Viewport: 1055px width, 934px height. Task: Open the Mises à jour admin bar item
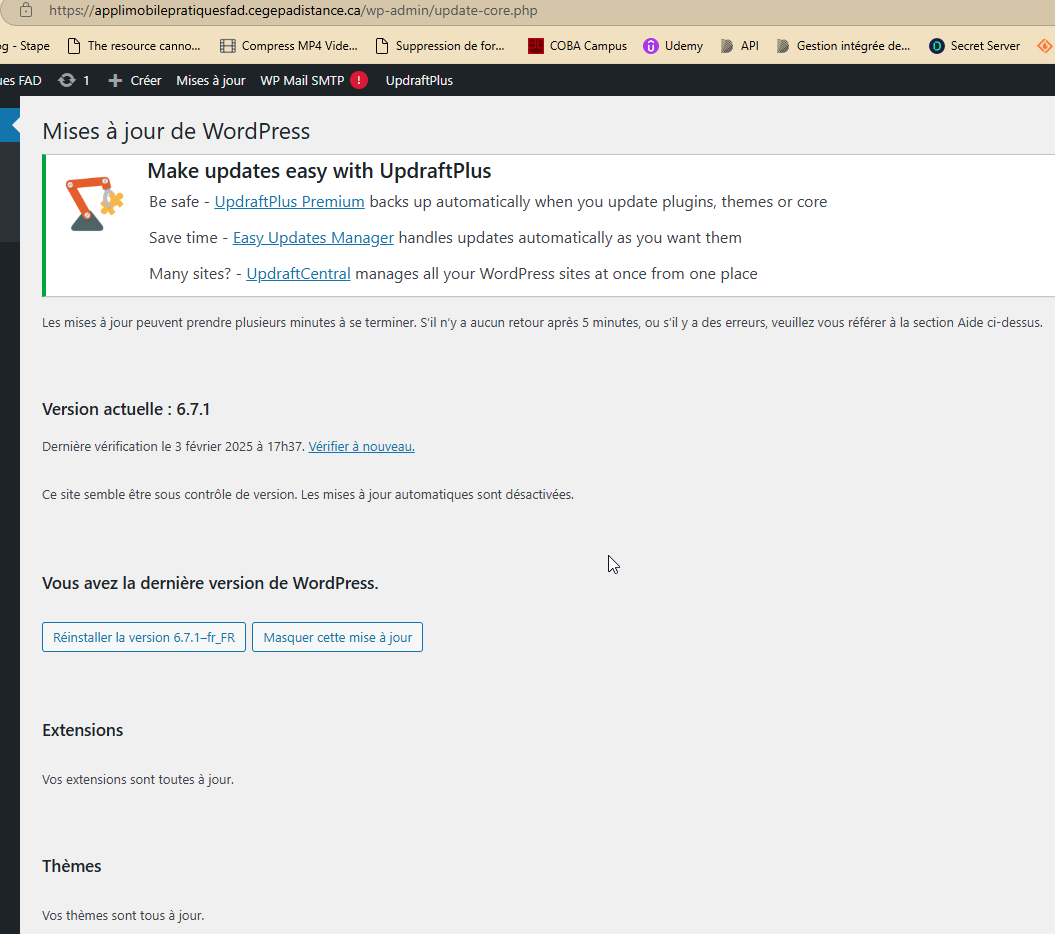pos(210,80)
